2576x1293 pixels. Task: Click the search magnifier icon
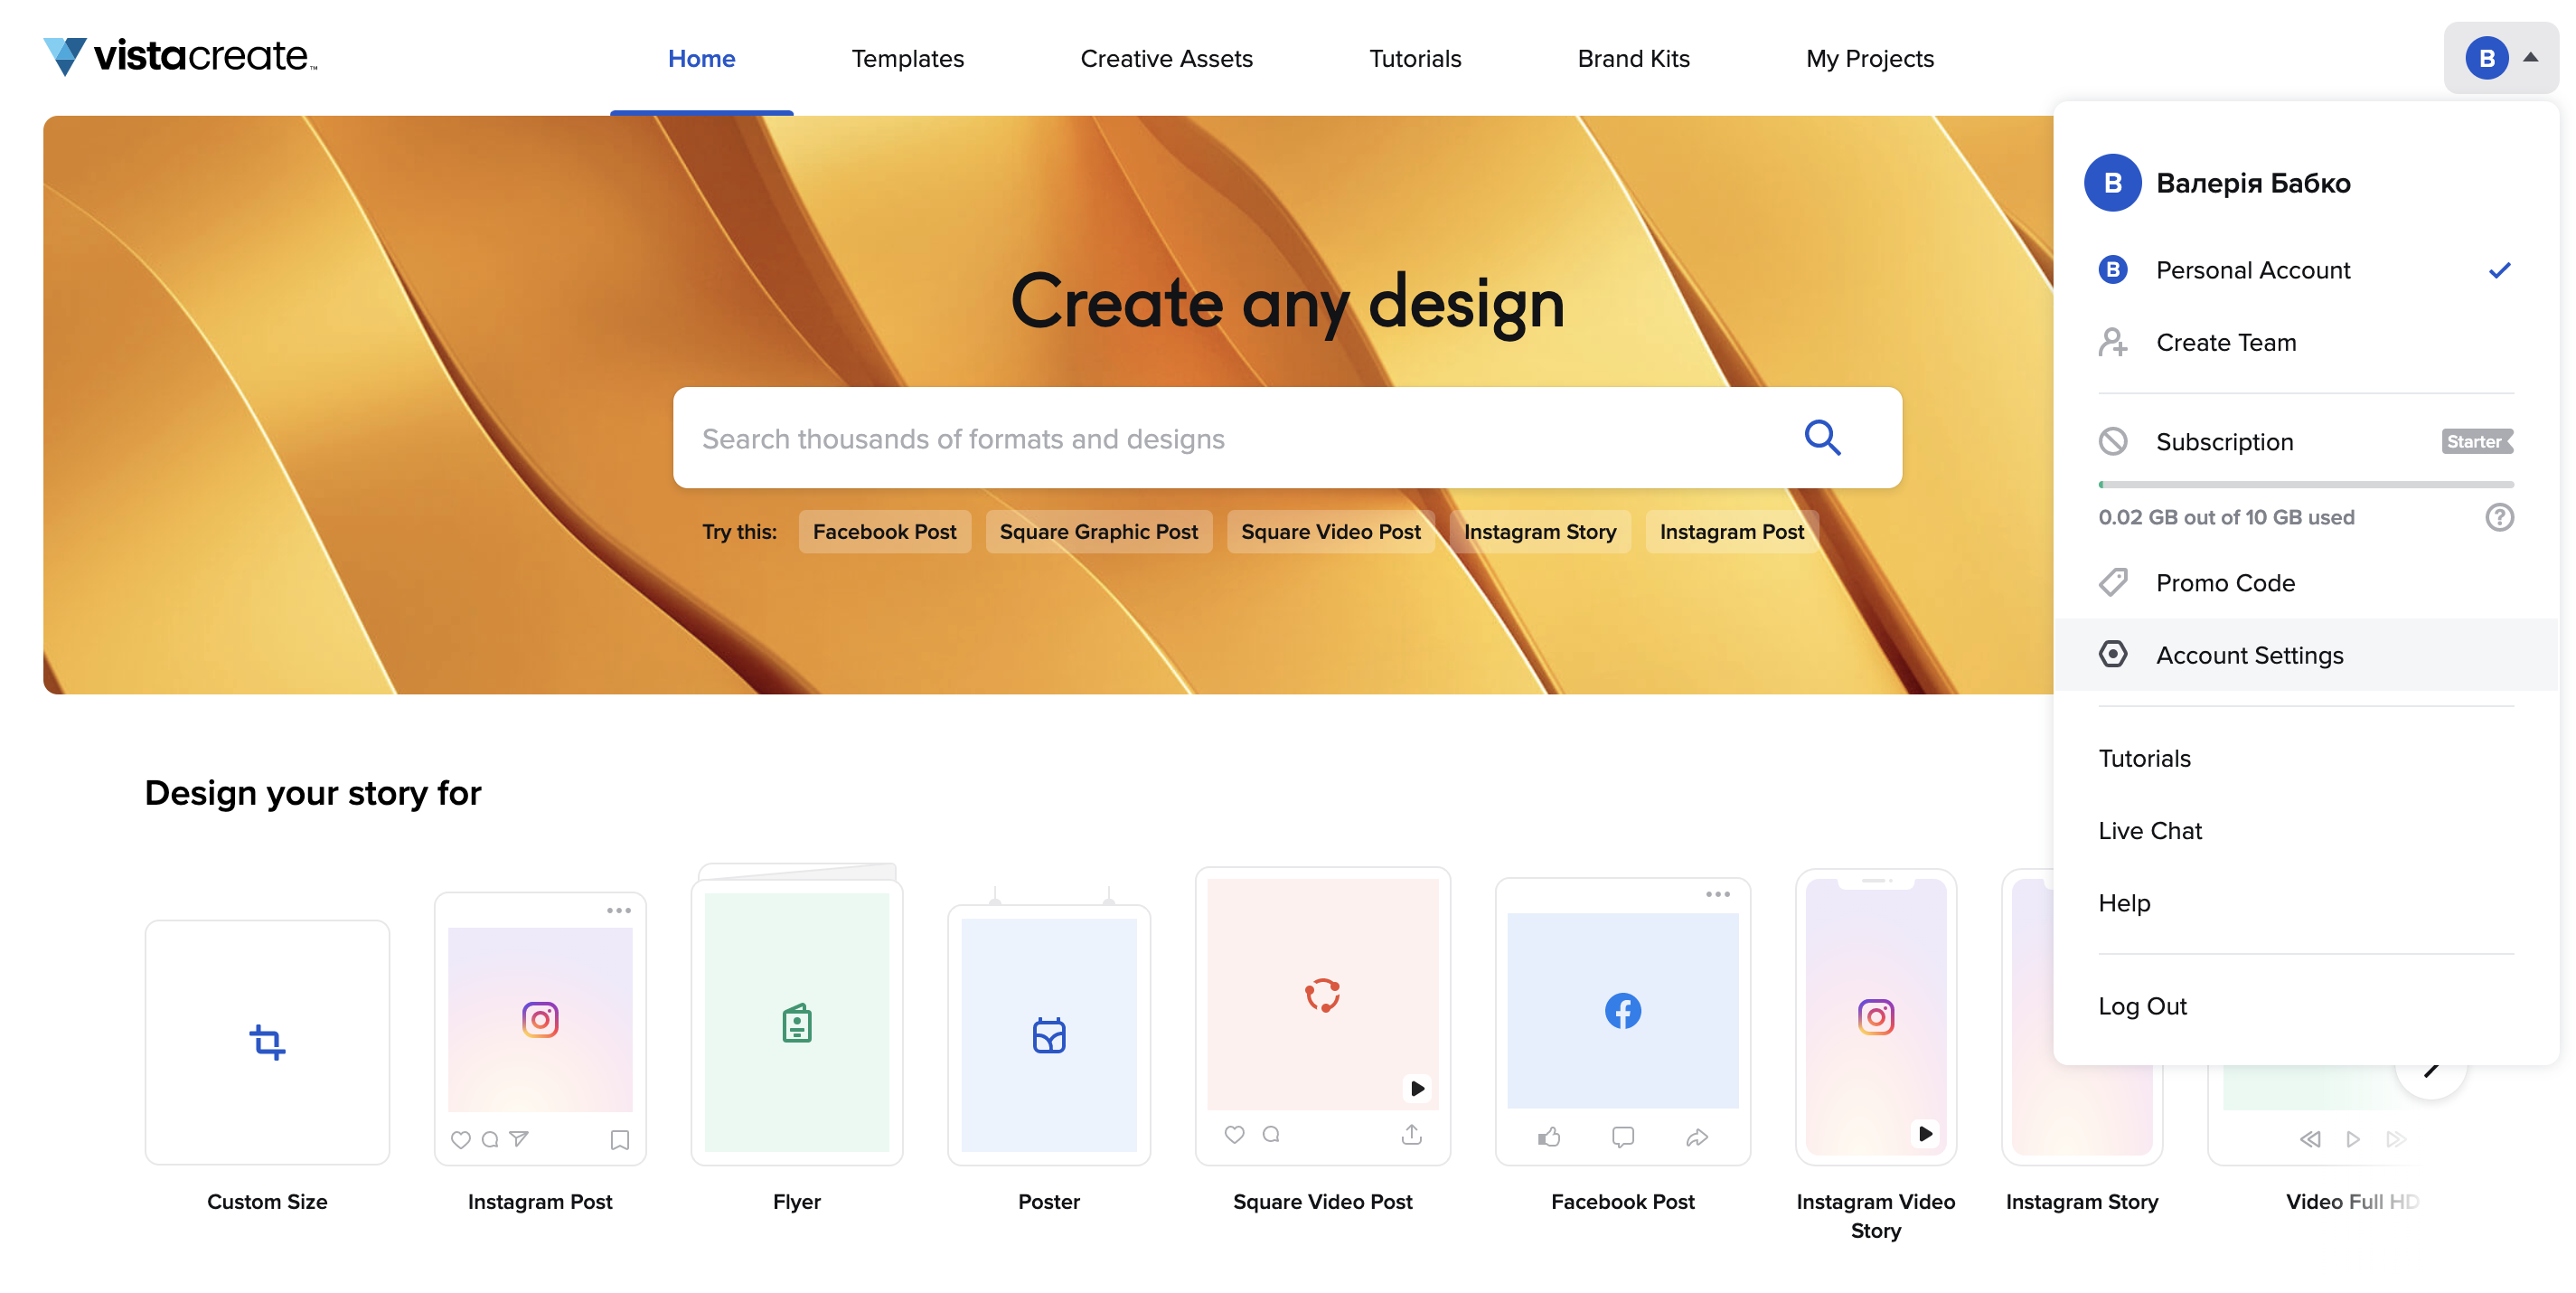click(x=1822, y=437)
